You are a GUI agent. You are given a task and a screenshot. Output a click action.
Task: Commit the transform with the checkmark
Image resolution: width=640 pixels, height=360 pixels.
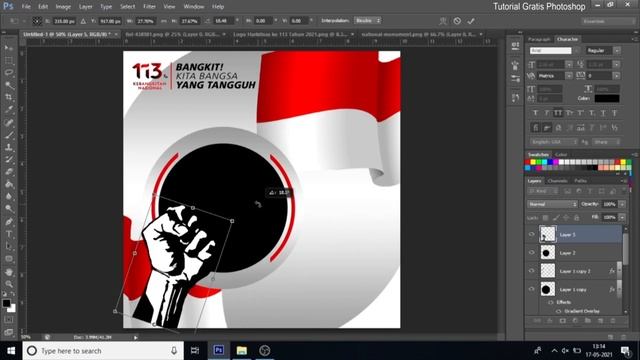pos(471,21)
